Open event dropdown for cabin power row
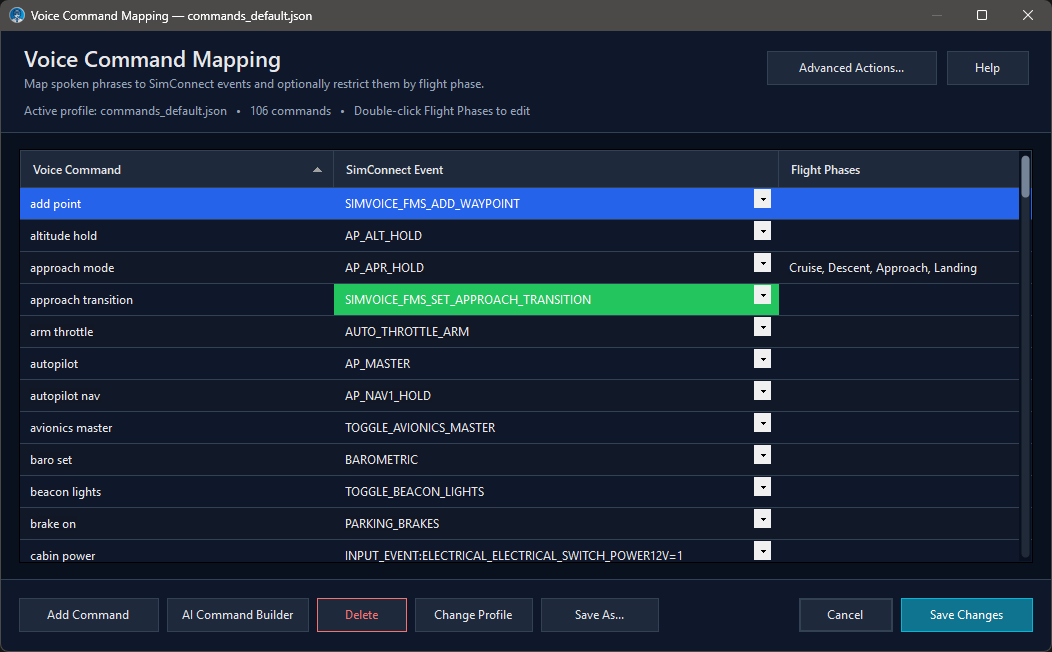Image resolution: width=1052 pixels, height=652 pixels. point(762,551)
